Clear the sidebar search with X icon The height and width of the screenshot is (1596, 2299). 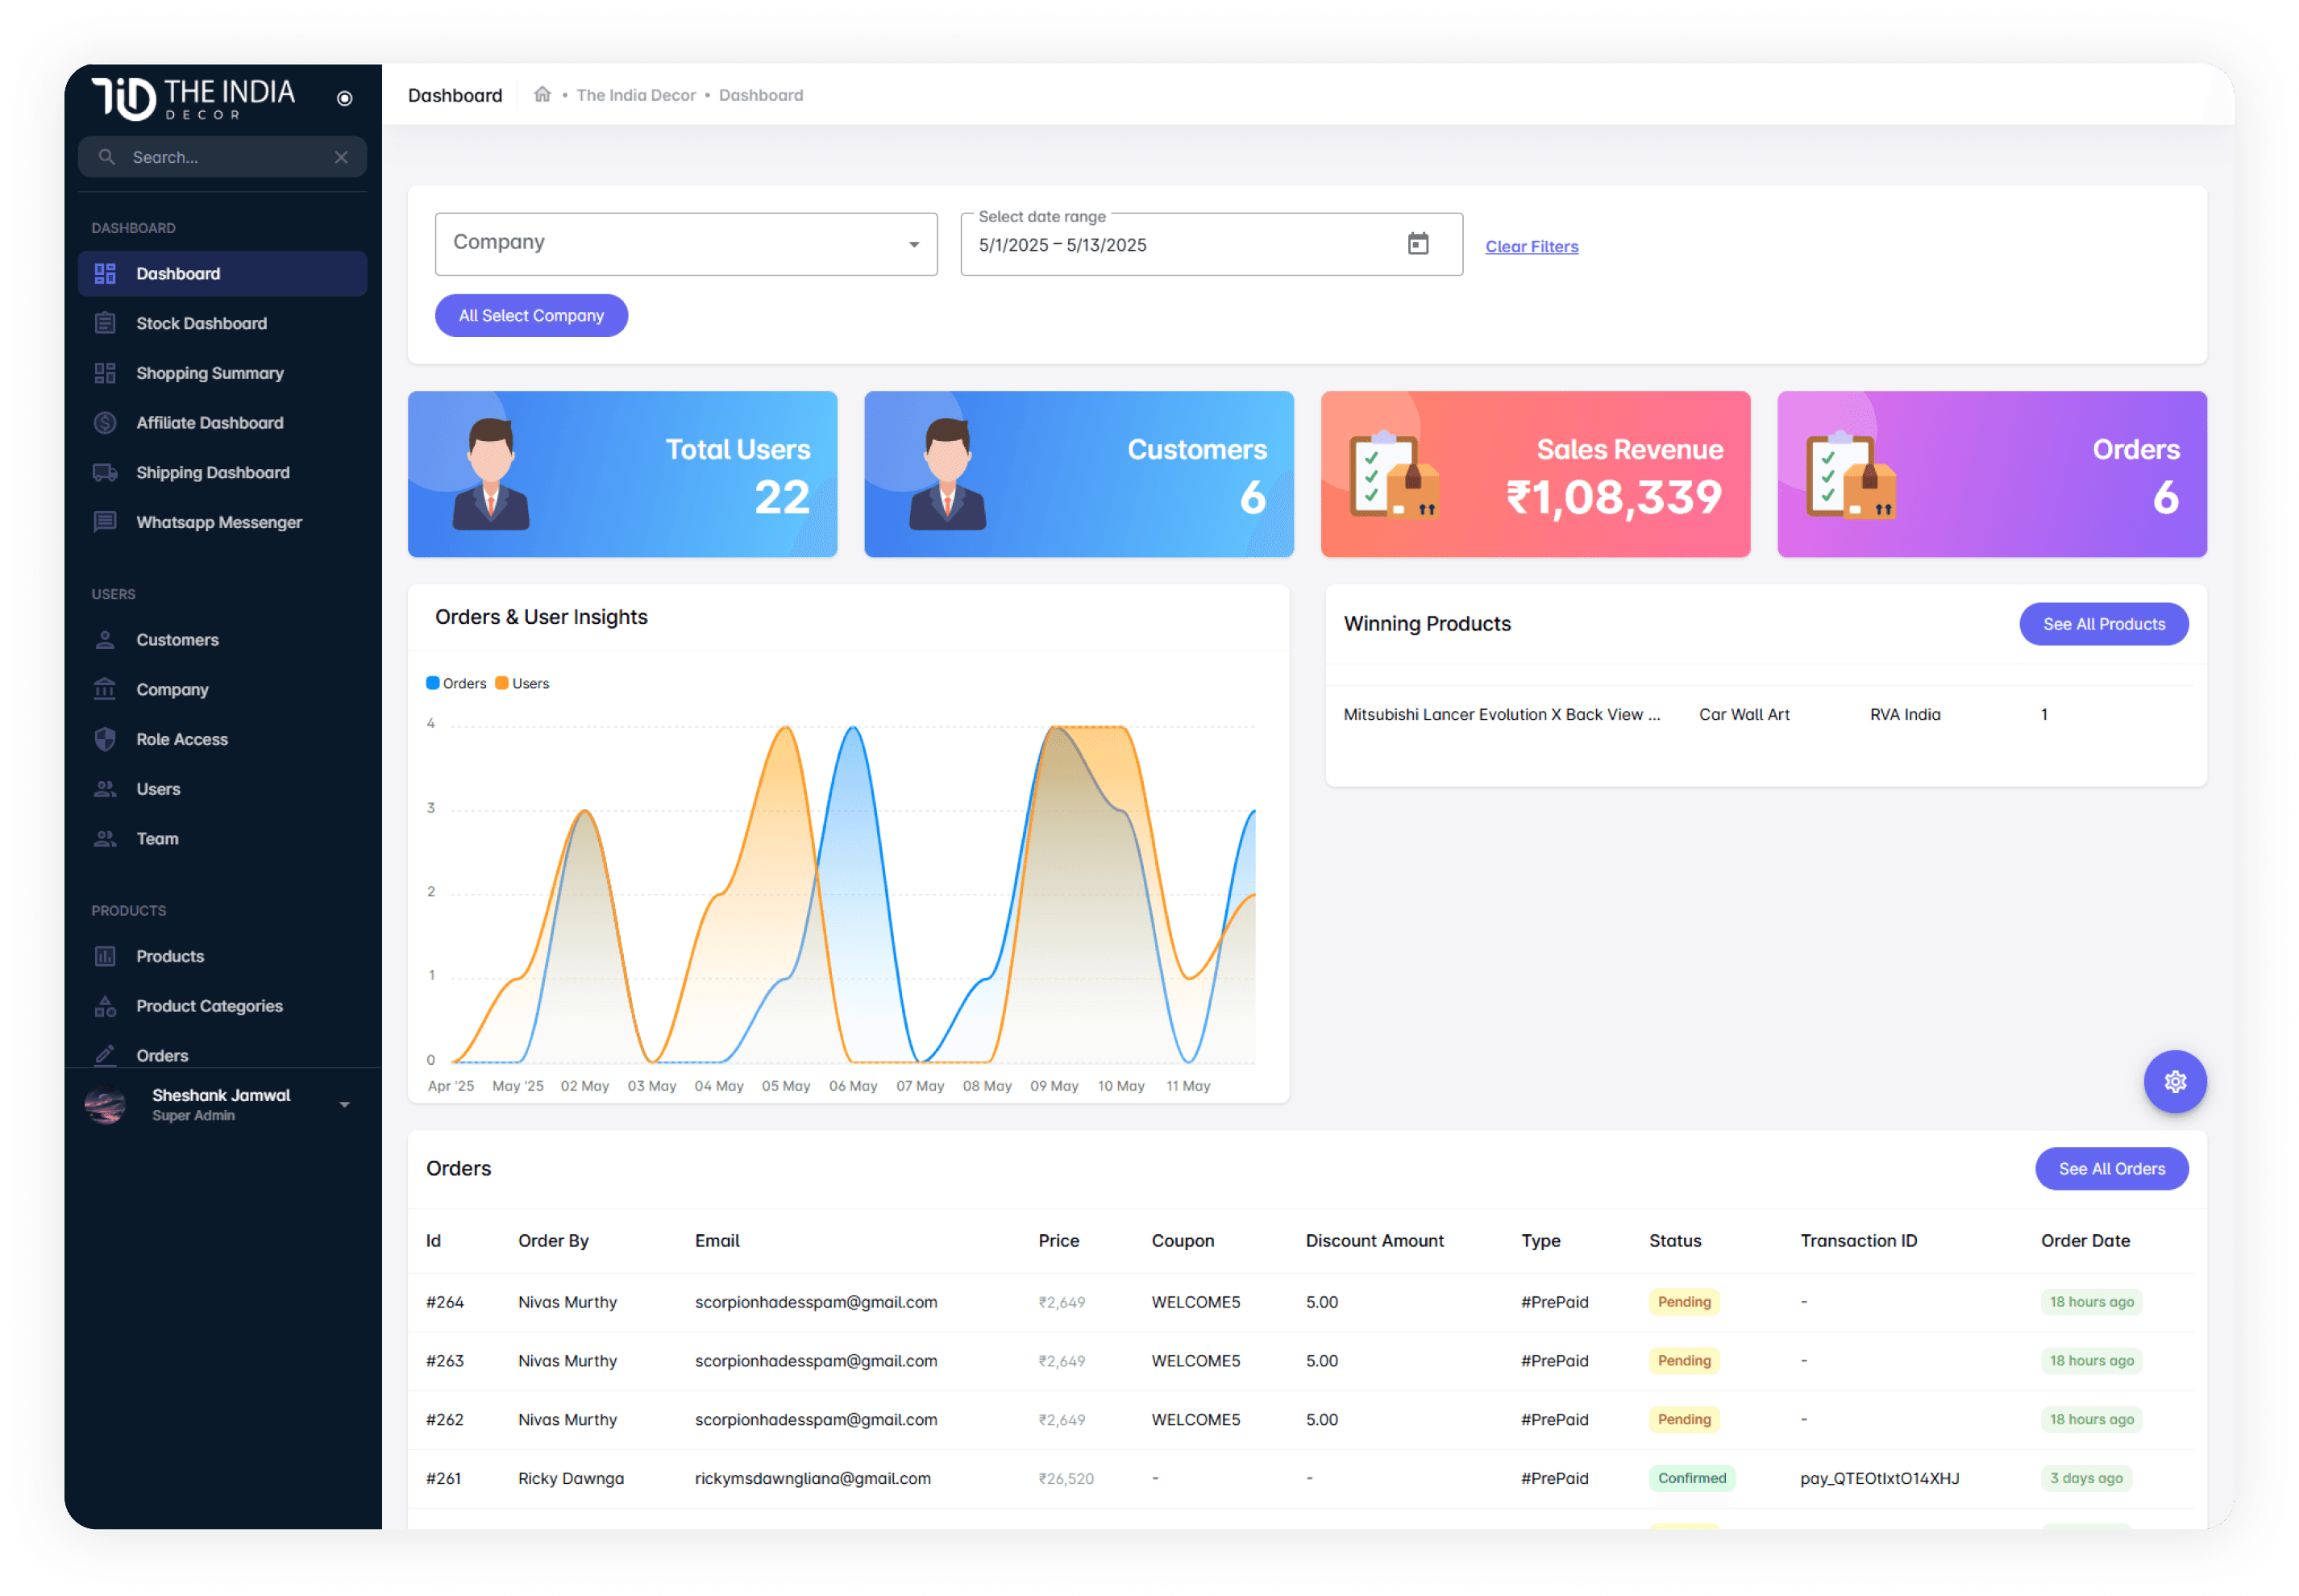pos(341,157)
